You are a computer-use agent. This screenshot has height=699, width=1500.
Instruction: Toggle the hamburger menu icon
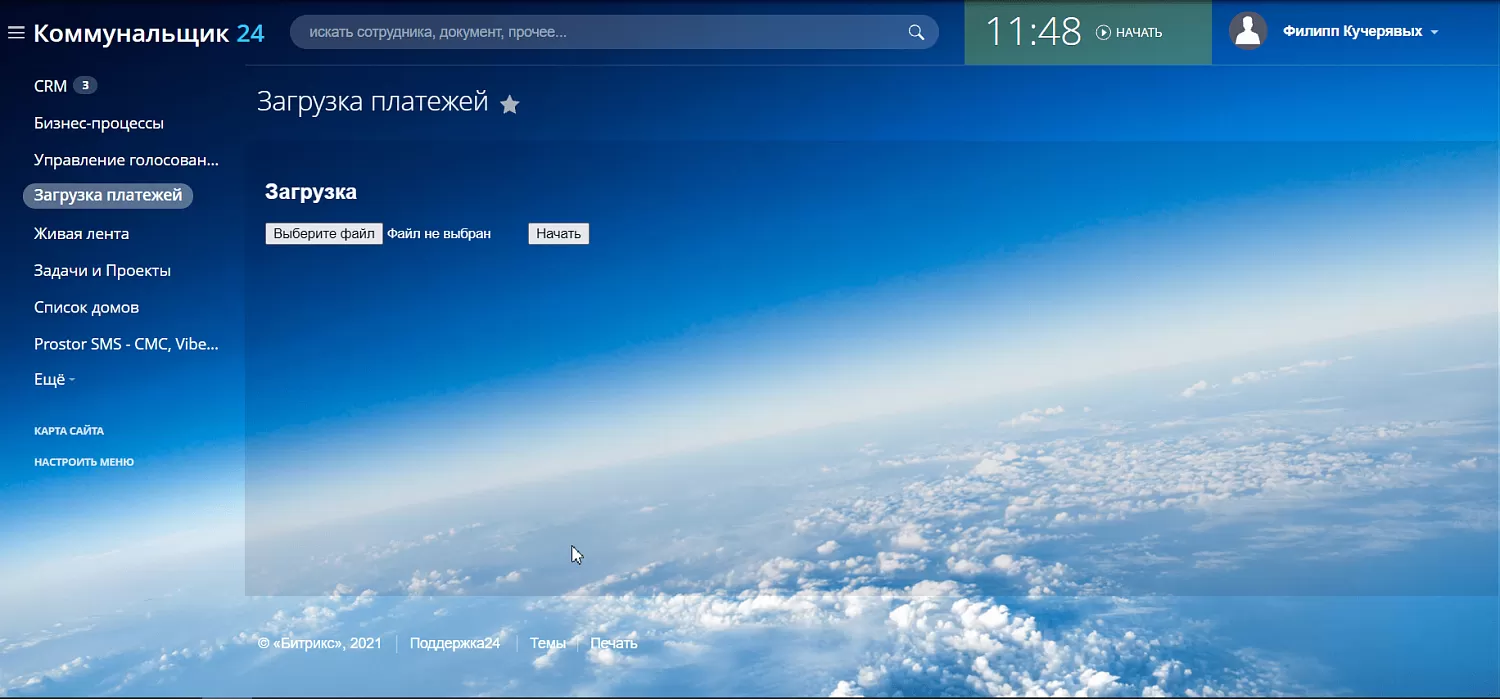[16, 33]
